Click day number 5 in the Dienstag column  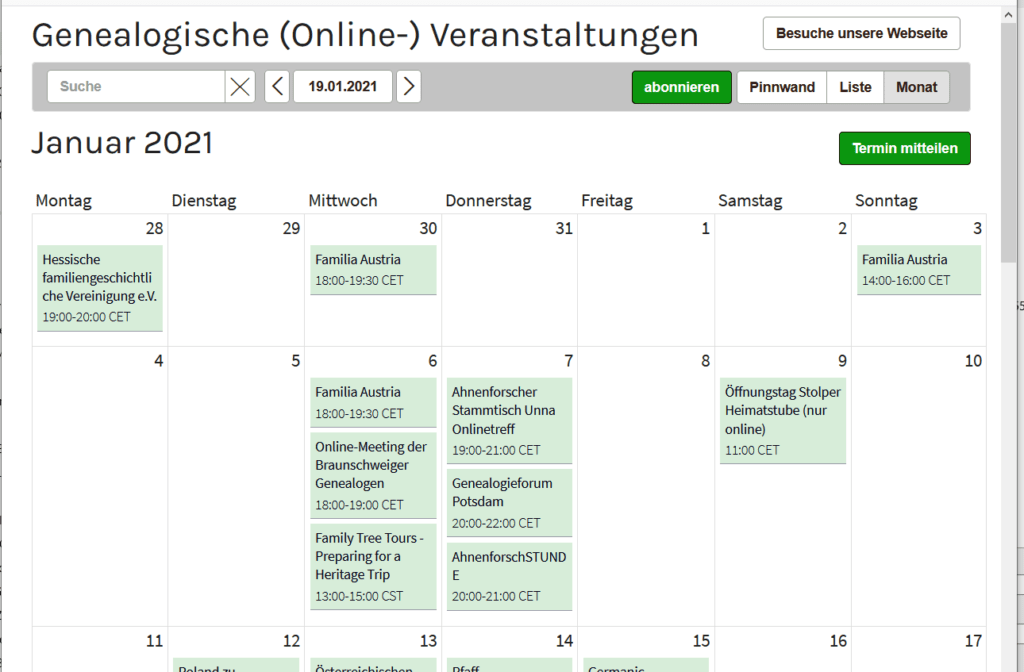click(296, 361)
